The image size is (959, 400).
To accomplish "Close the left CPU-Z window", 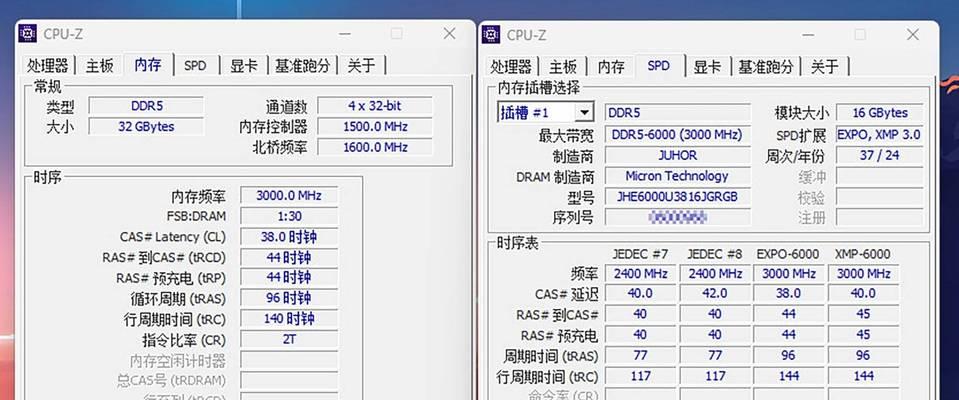I will pos(450,34).
